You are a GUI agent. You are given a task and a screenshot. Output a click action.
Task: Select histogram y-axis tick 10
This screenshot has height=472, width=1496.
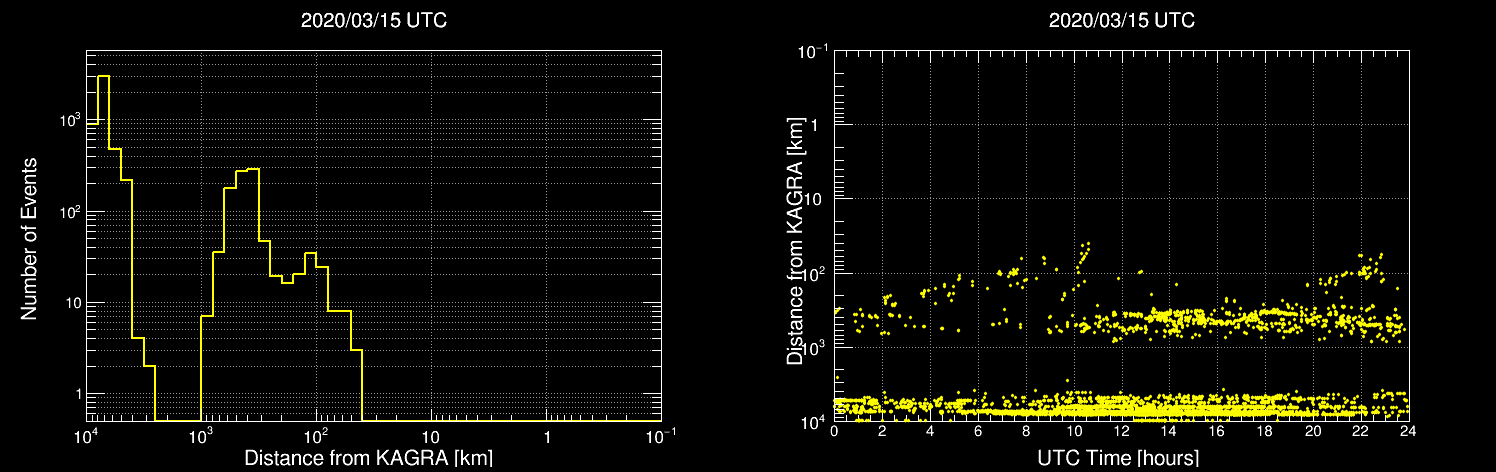coord(71,303)
